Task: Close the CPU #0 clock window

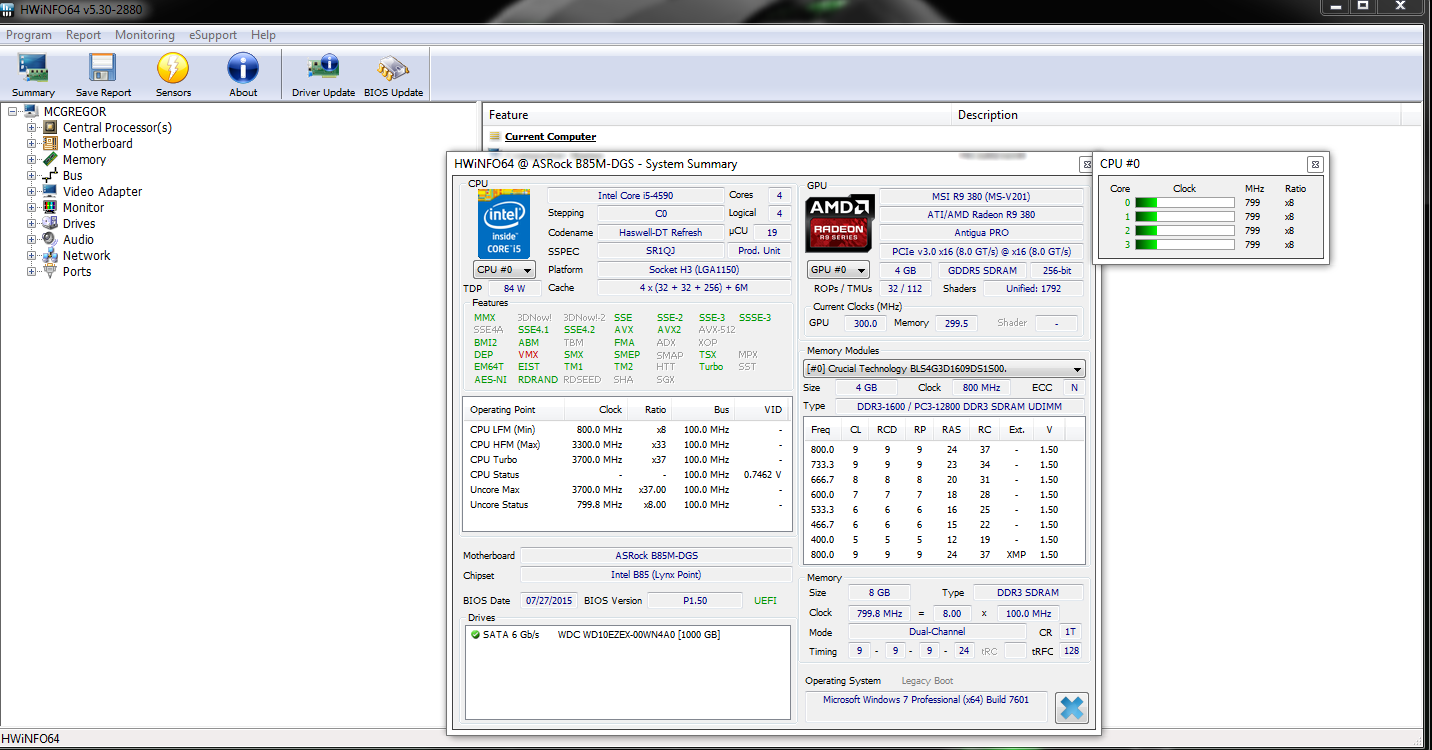Action: pyautogui.click(x=1315, y=164)
